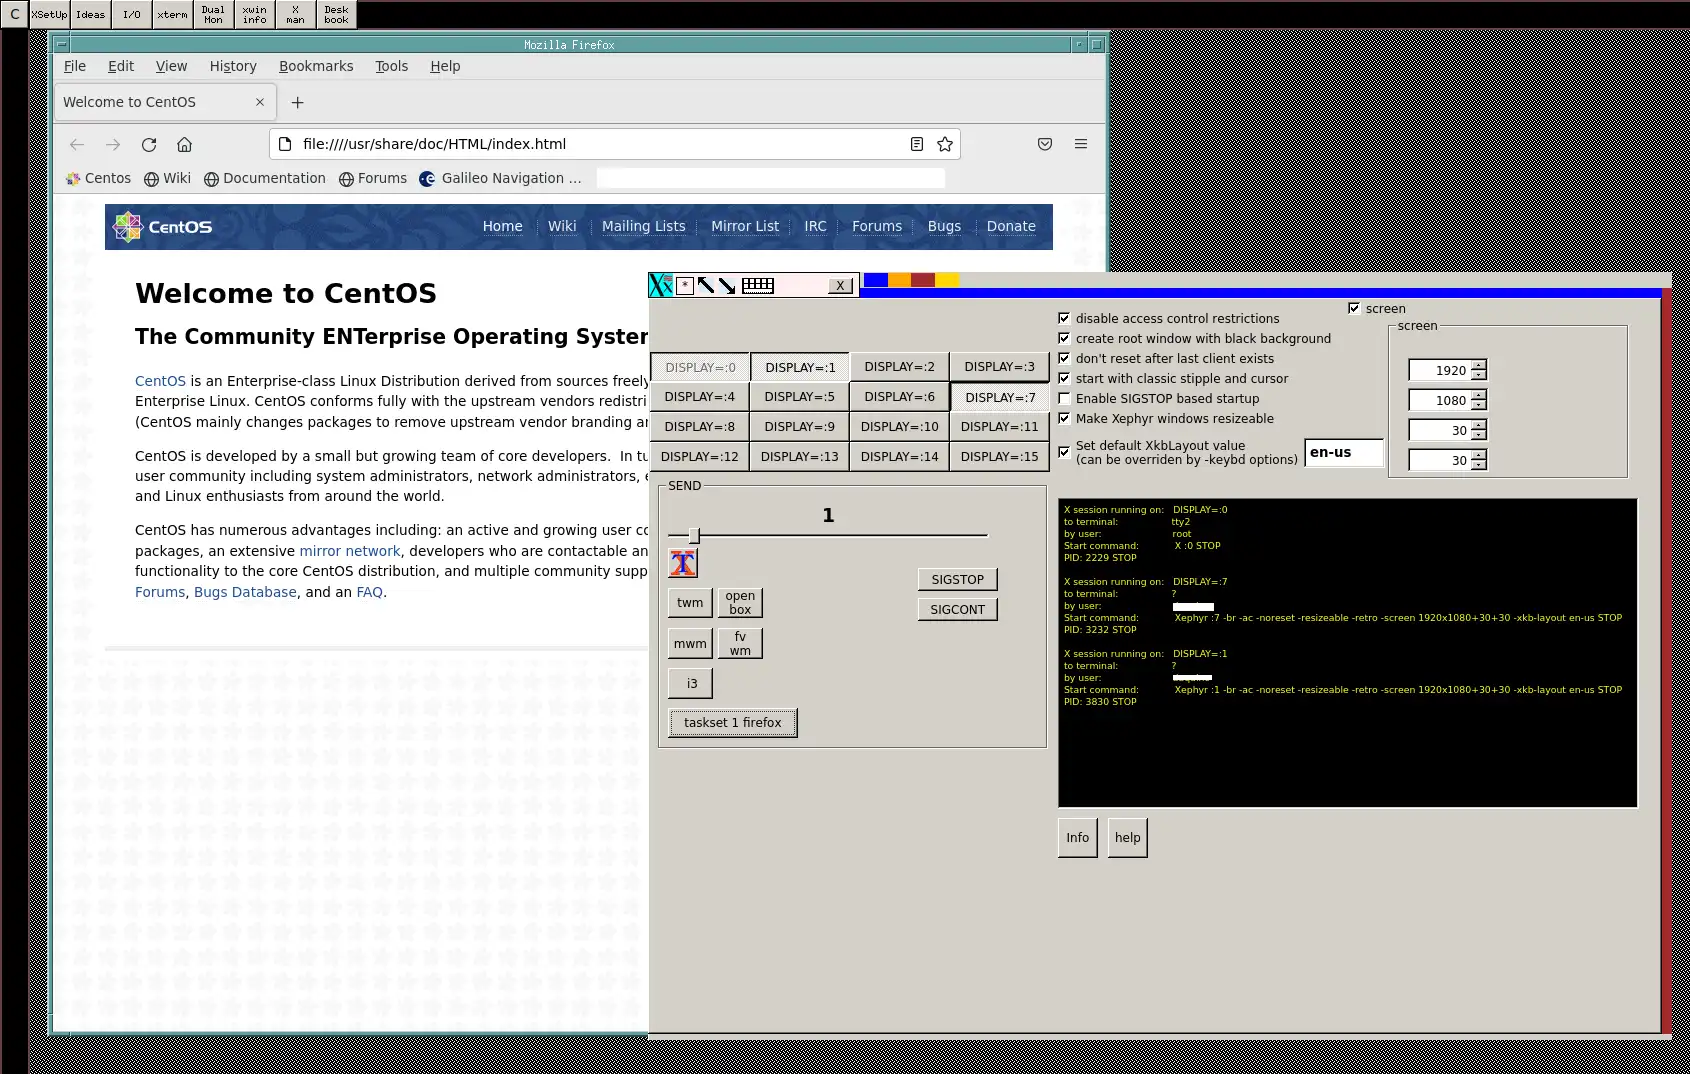Click Firefox back arrow
Screen dimensions: 1690x1074
[77, 144]
